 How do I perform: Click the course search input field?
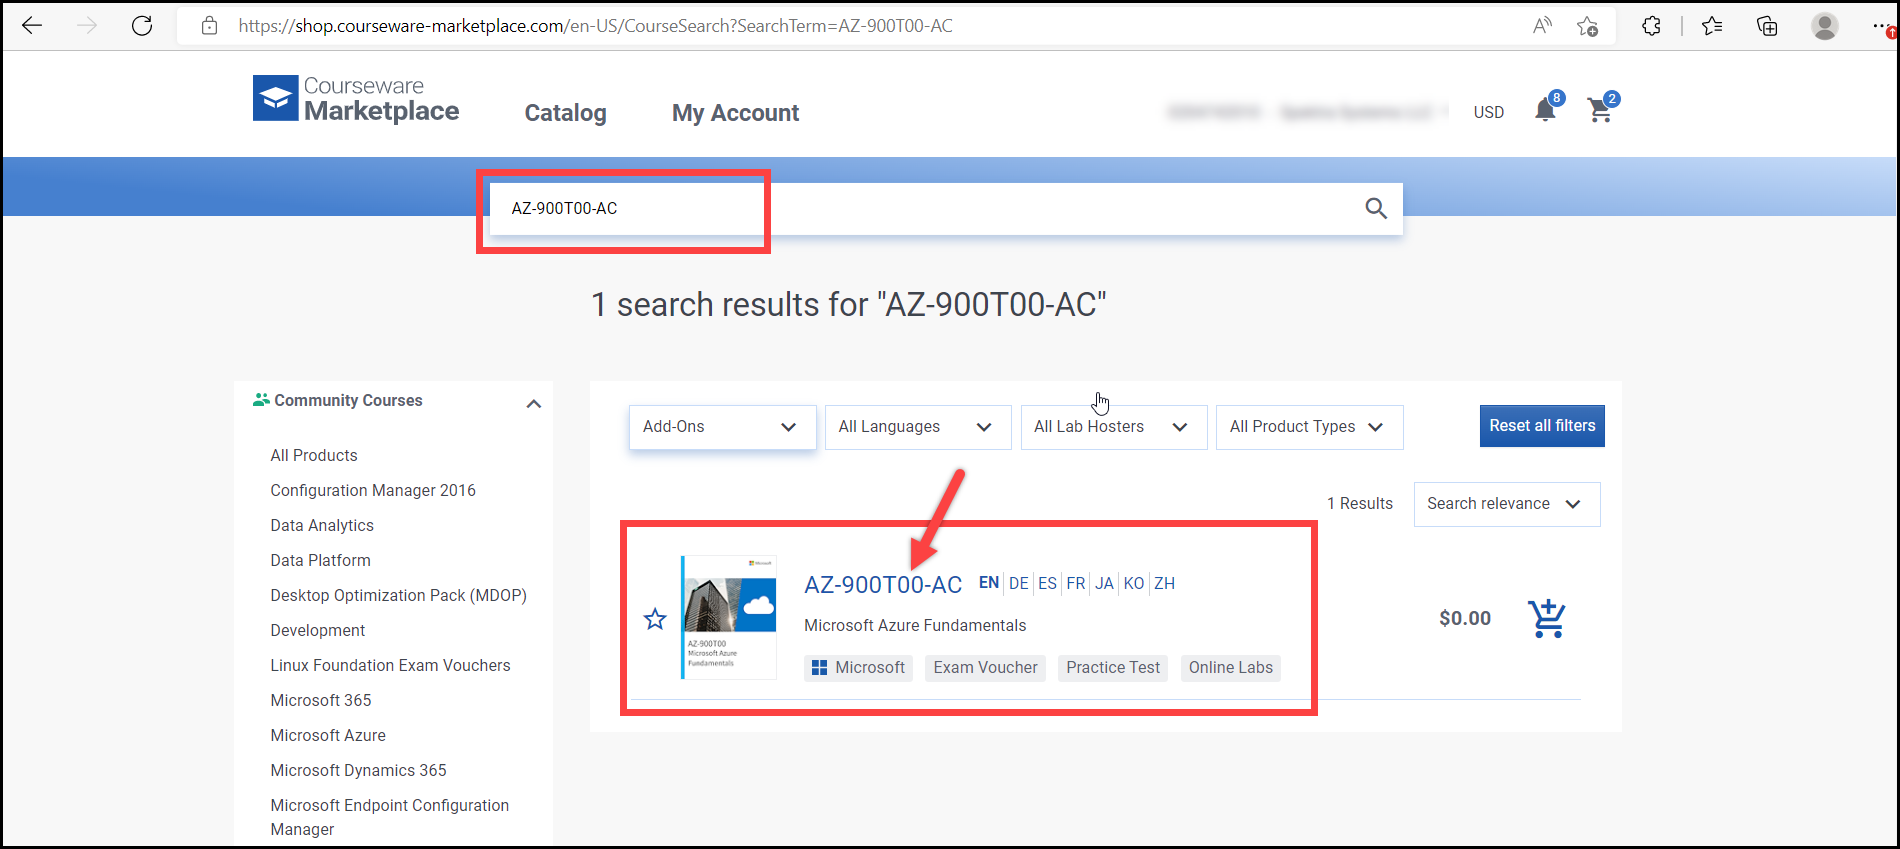coord(944,208)
